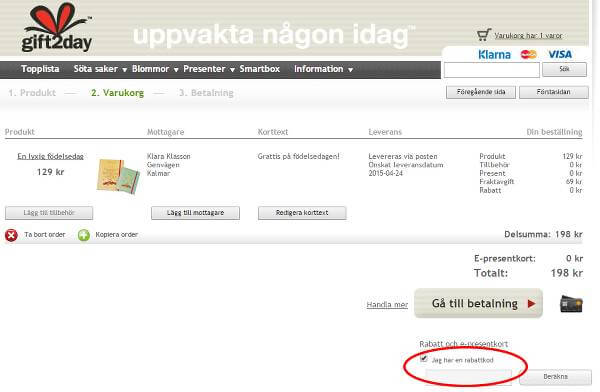Click the Redigera korttext button
600x392 pixels.
coord(302,213)
